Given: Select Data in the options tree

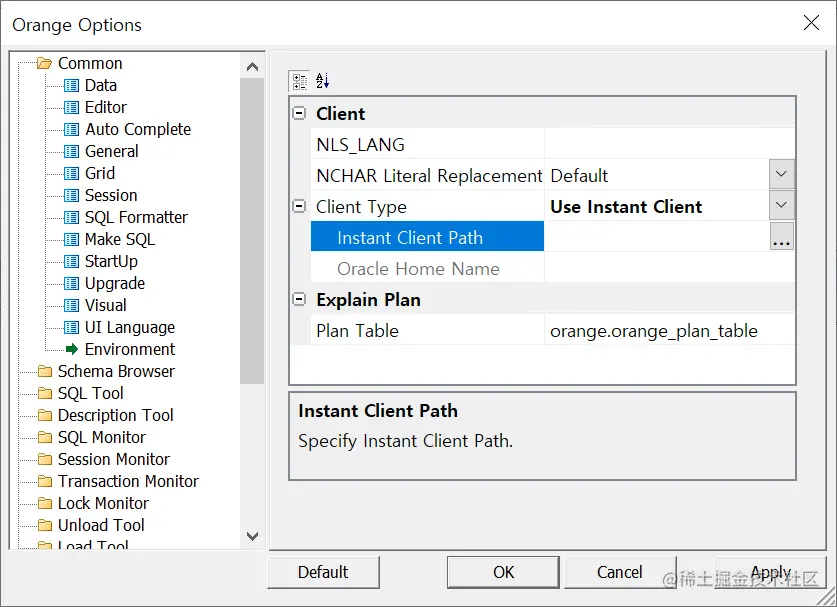Looking at the screenshot, I should coord(101,85).
